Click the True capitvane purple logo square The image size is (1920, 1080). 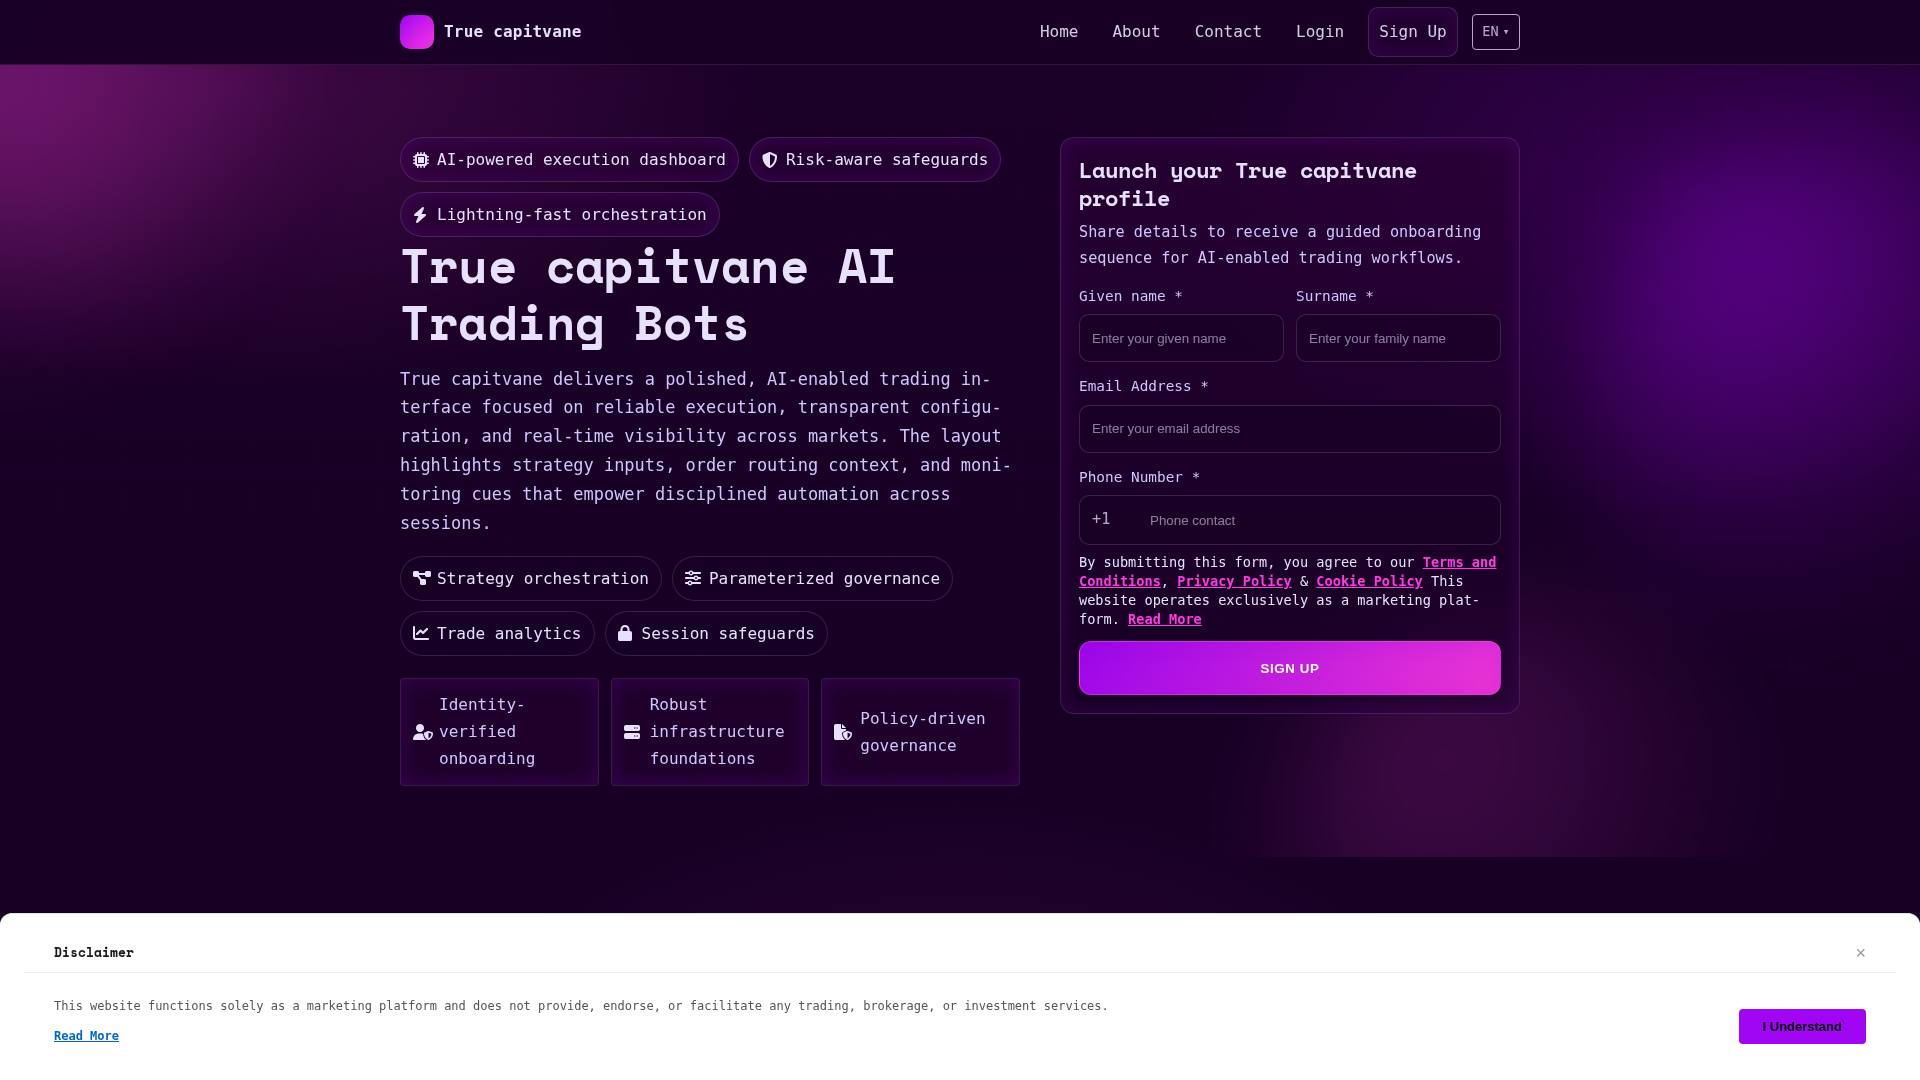click(417, 32)
